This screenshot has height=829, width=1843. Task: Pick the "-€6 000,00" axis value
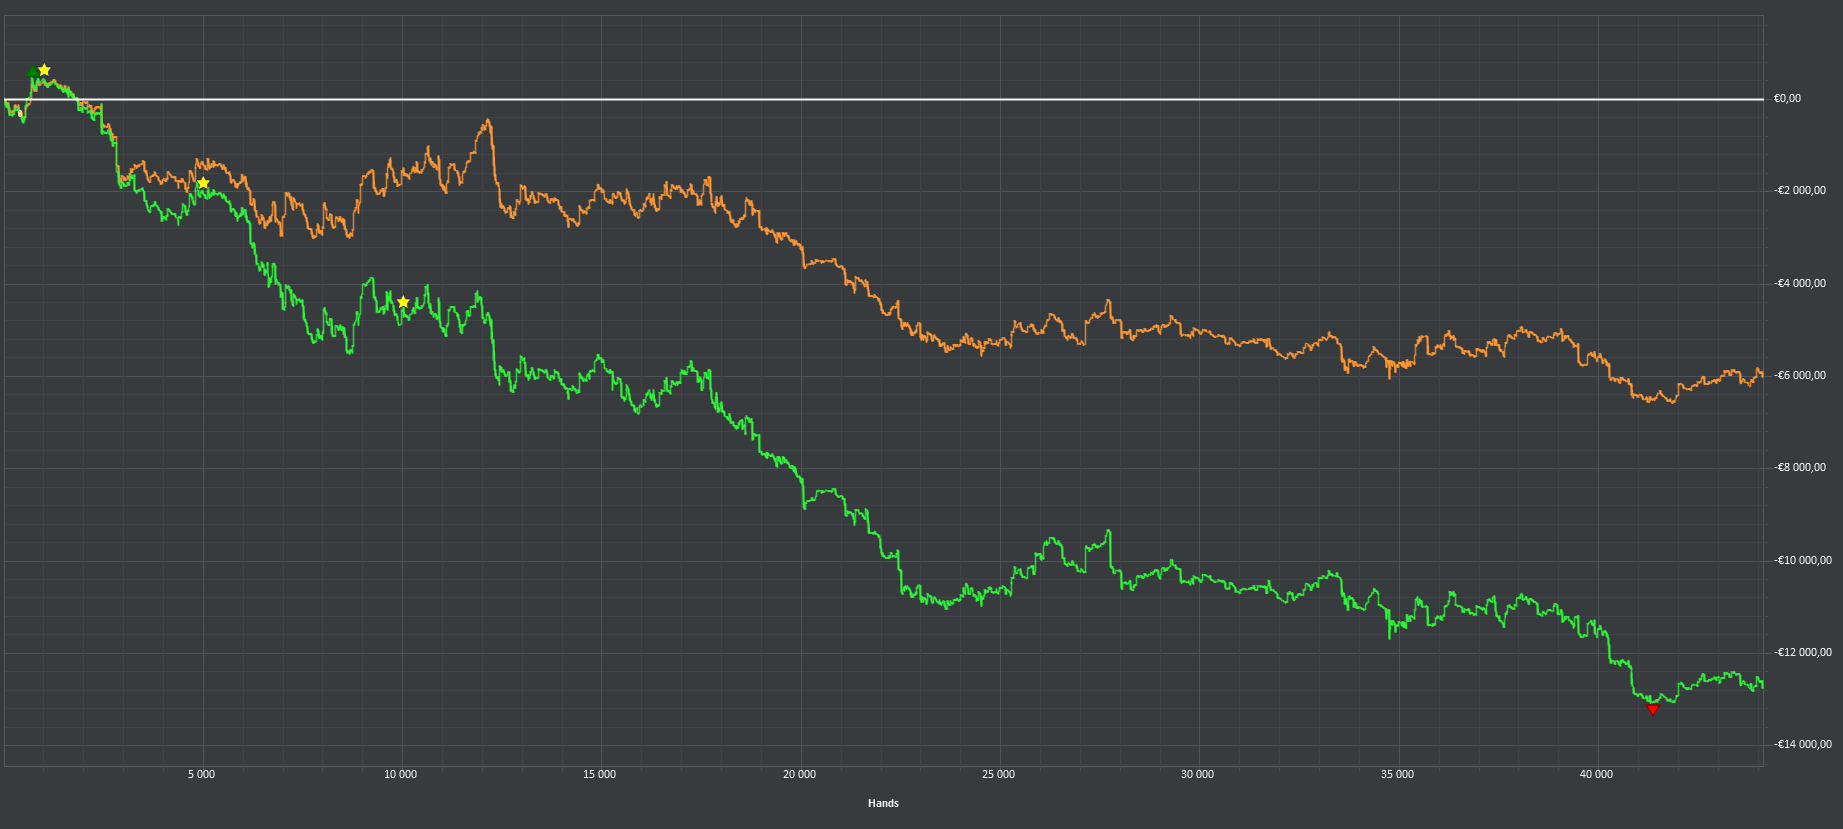pyautogui.click(x=1800, y=375)
